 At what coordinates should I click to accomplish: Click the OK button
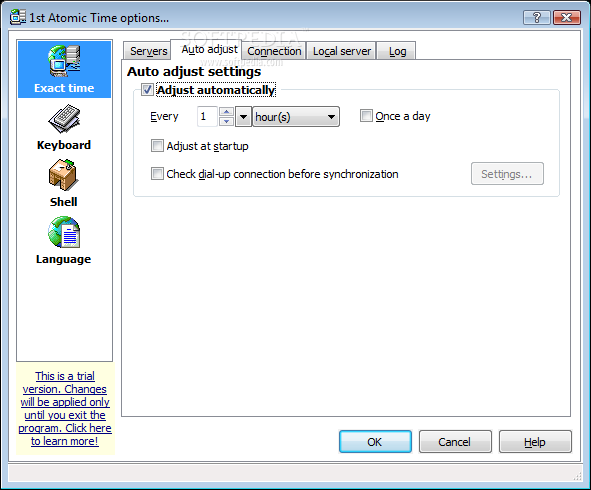[375, 441]
